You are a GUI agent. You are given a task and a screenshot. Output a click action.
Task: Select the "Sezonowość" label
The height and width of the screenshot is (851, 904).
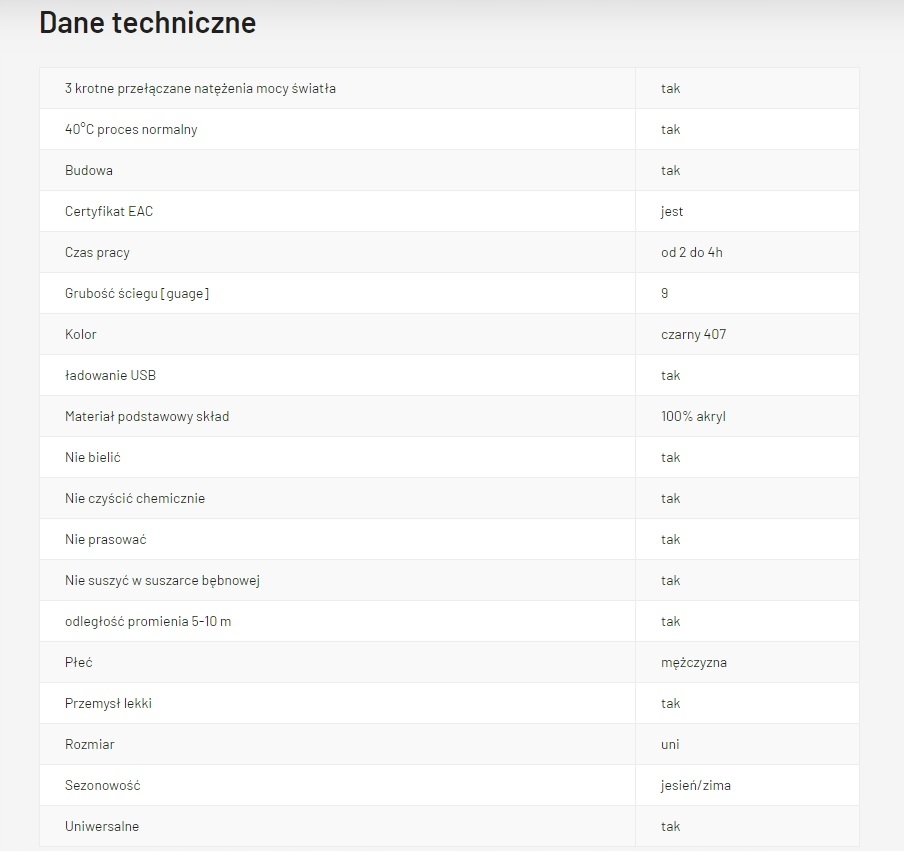(102, 786)
